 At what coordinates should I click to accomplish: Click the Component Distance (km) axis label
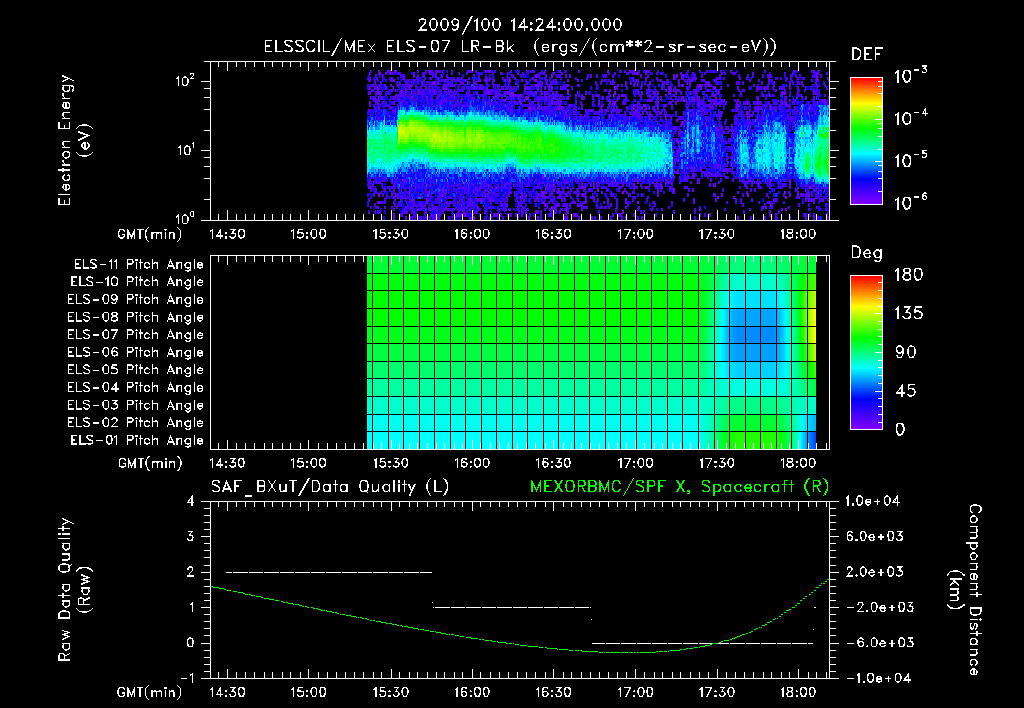tap(965, 590)
